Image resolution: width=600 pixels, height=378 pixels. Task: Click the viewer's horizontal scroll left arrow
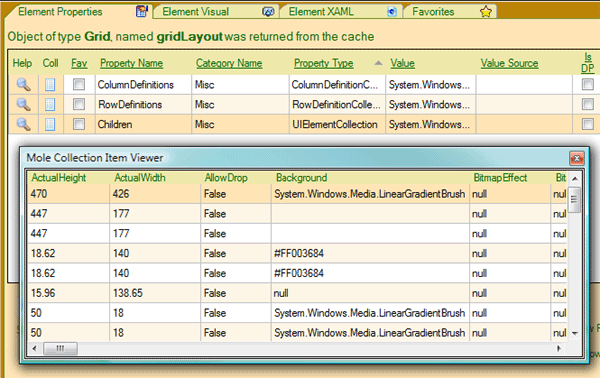click(34, 349)
